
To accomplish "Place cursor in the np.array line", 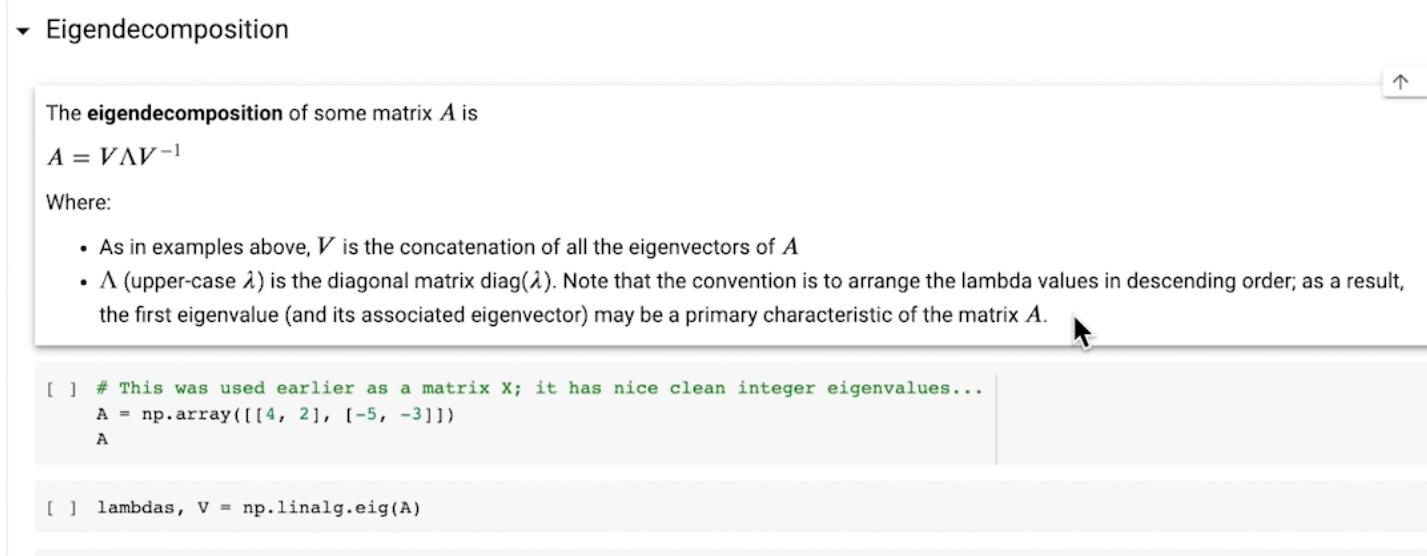I will (275, 414).
